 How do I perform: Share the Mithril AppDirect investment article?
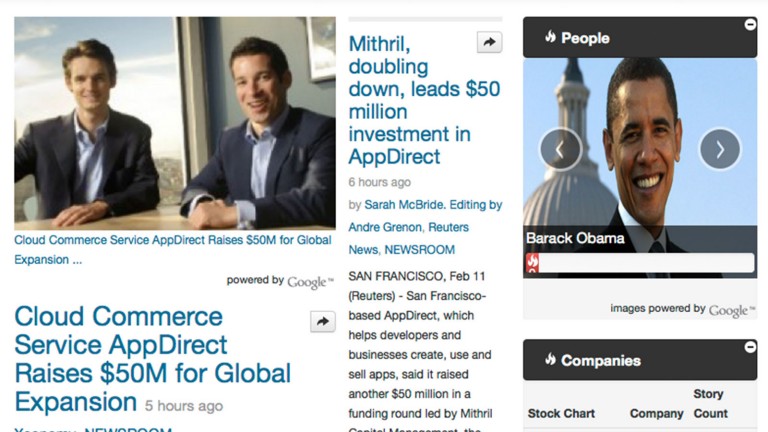pyautogui.click(x=489, y=42)
